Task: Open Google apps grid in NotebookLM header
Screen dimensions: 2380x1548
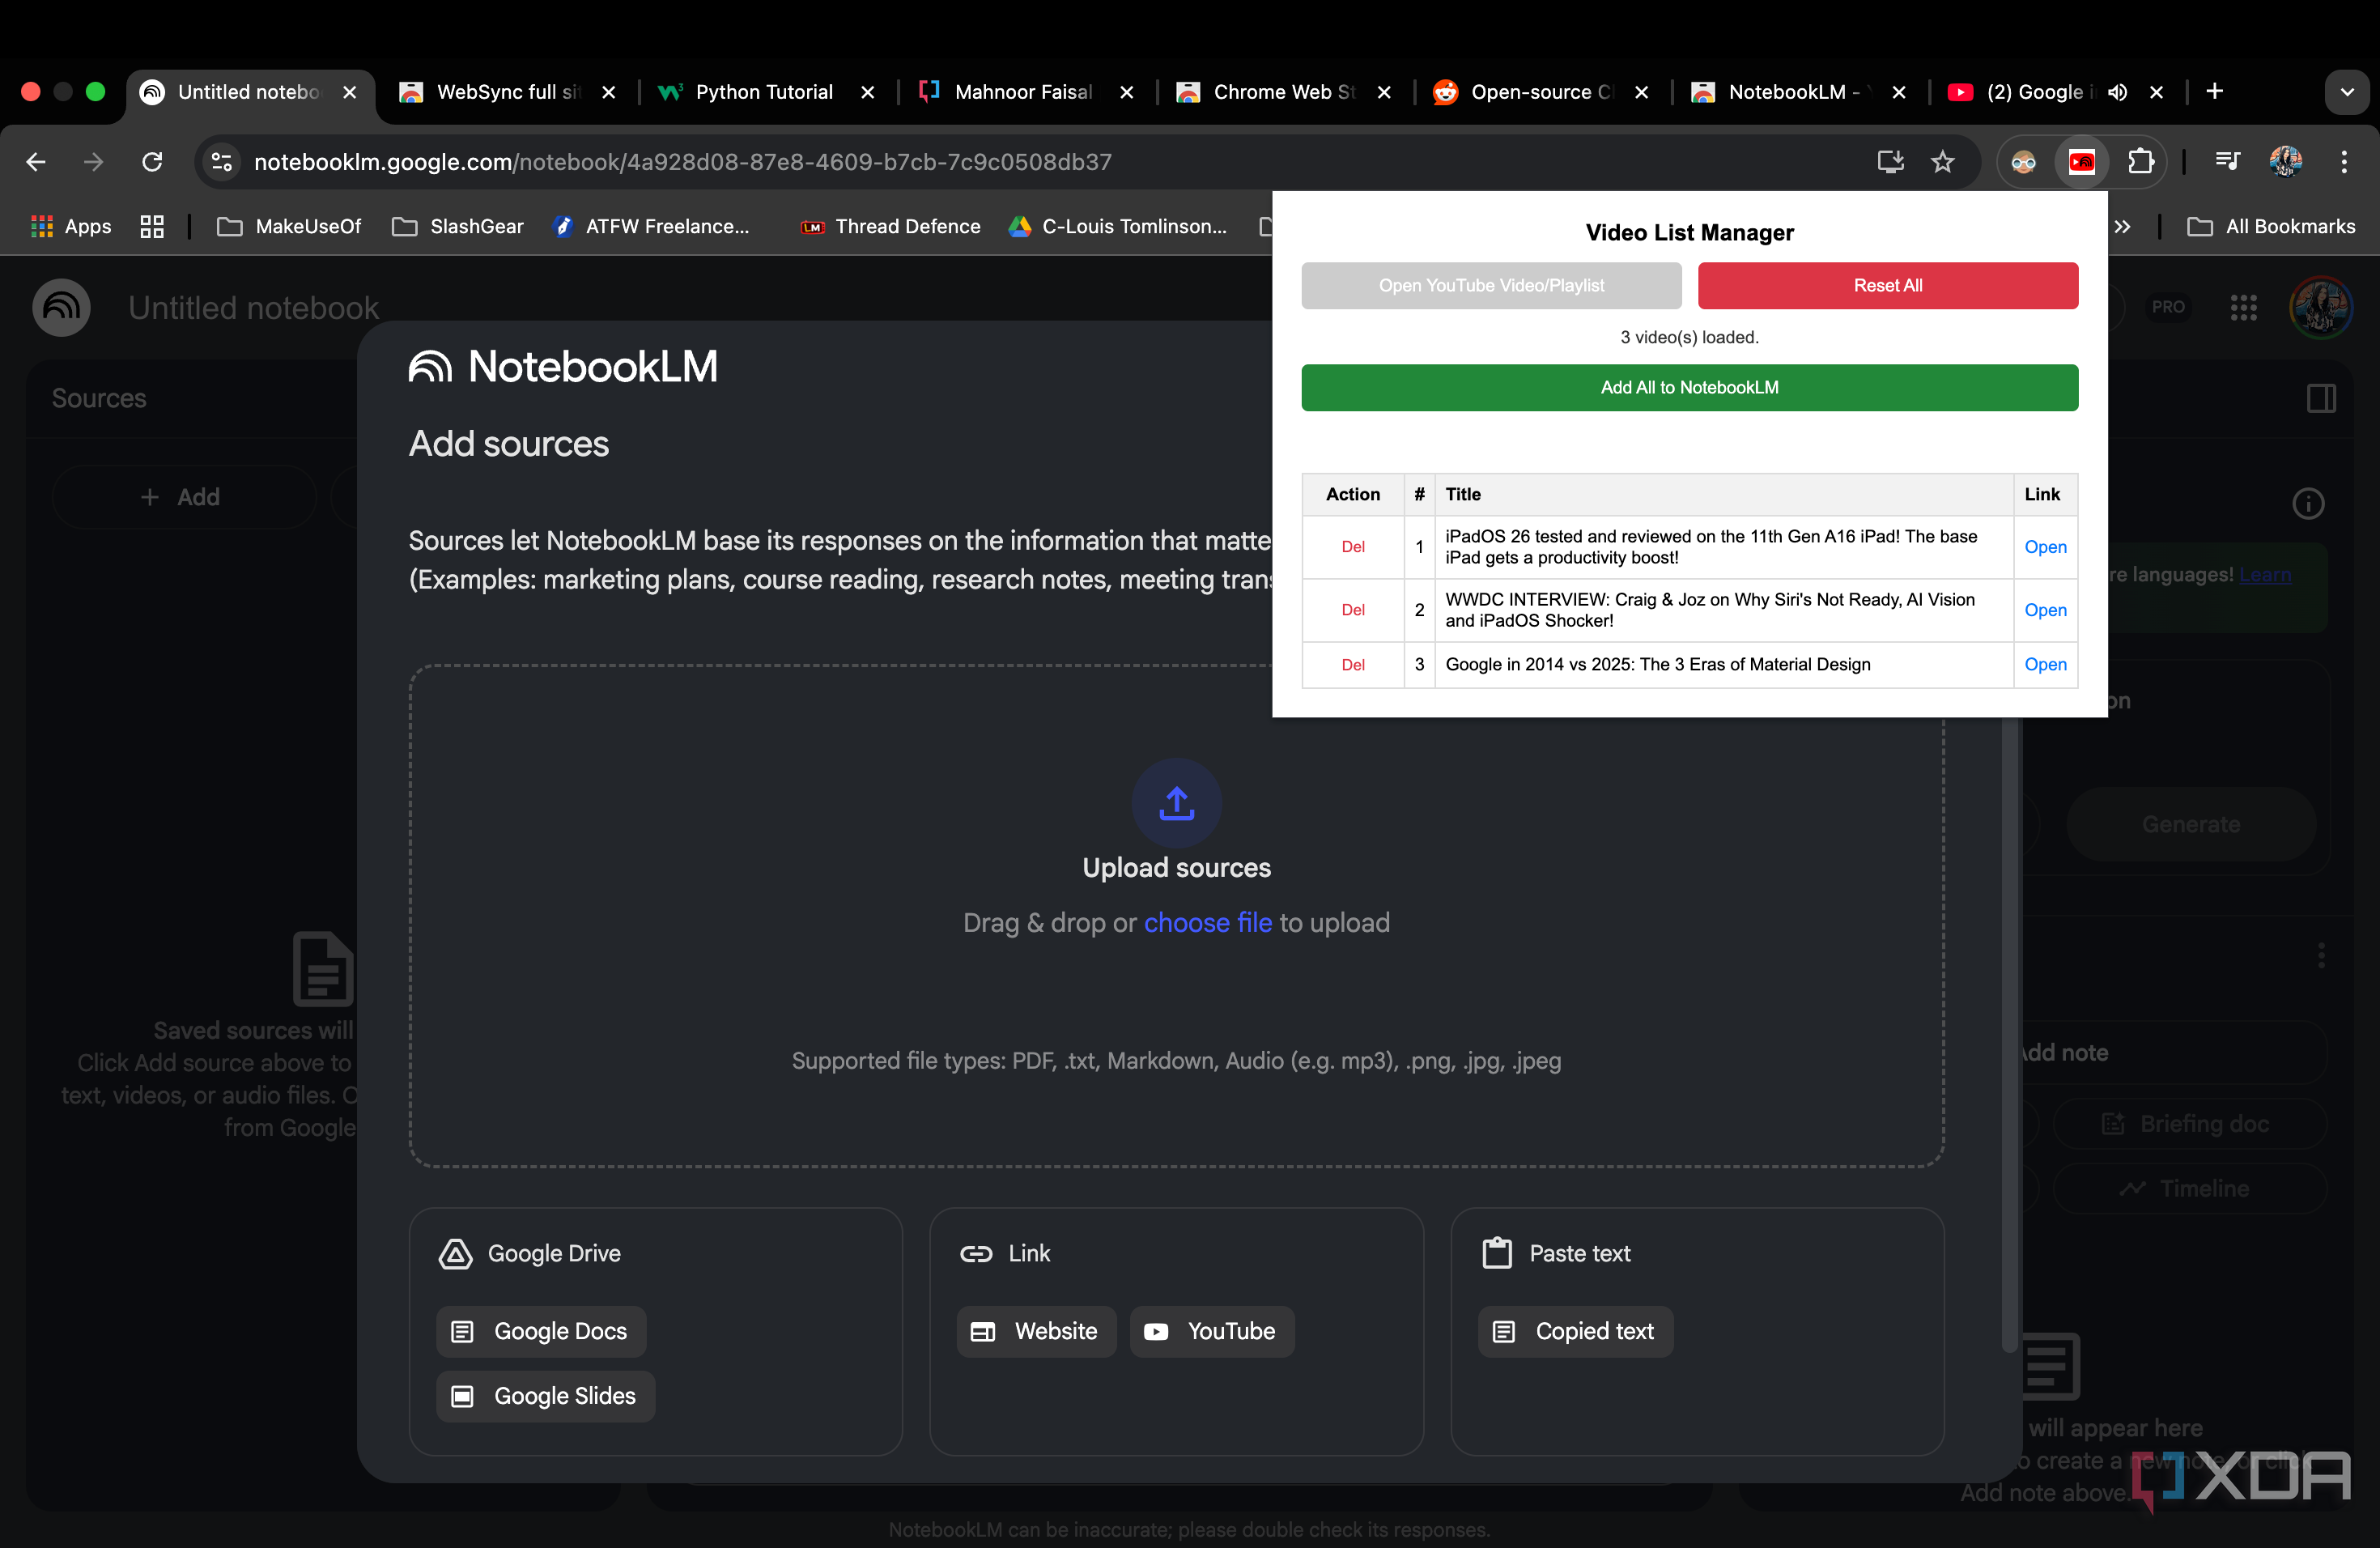Action: 2244,307
